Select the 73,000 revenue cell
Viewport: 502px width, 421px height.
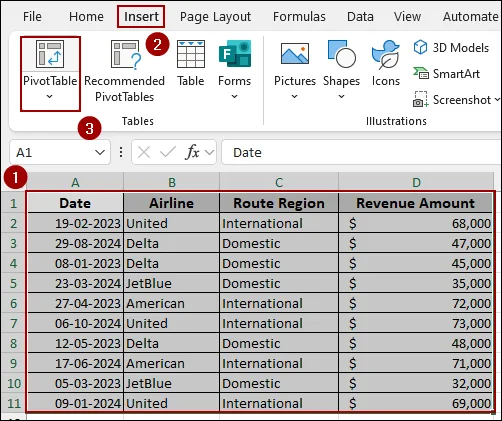click(x=416, y=323)
